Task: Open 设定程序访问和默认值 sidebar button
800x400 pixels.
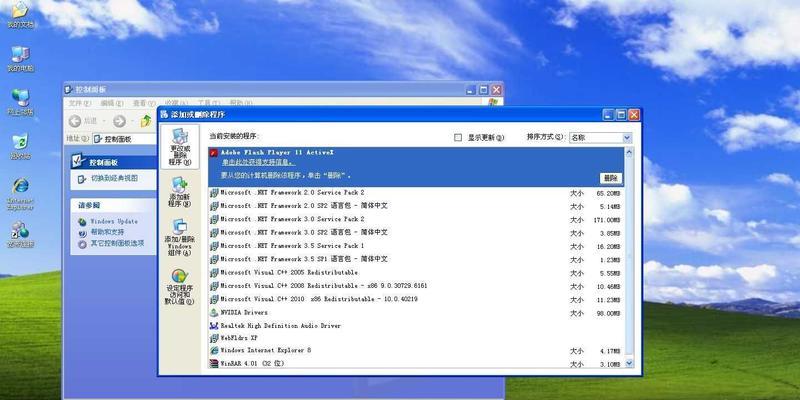Action: [180, 287]
